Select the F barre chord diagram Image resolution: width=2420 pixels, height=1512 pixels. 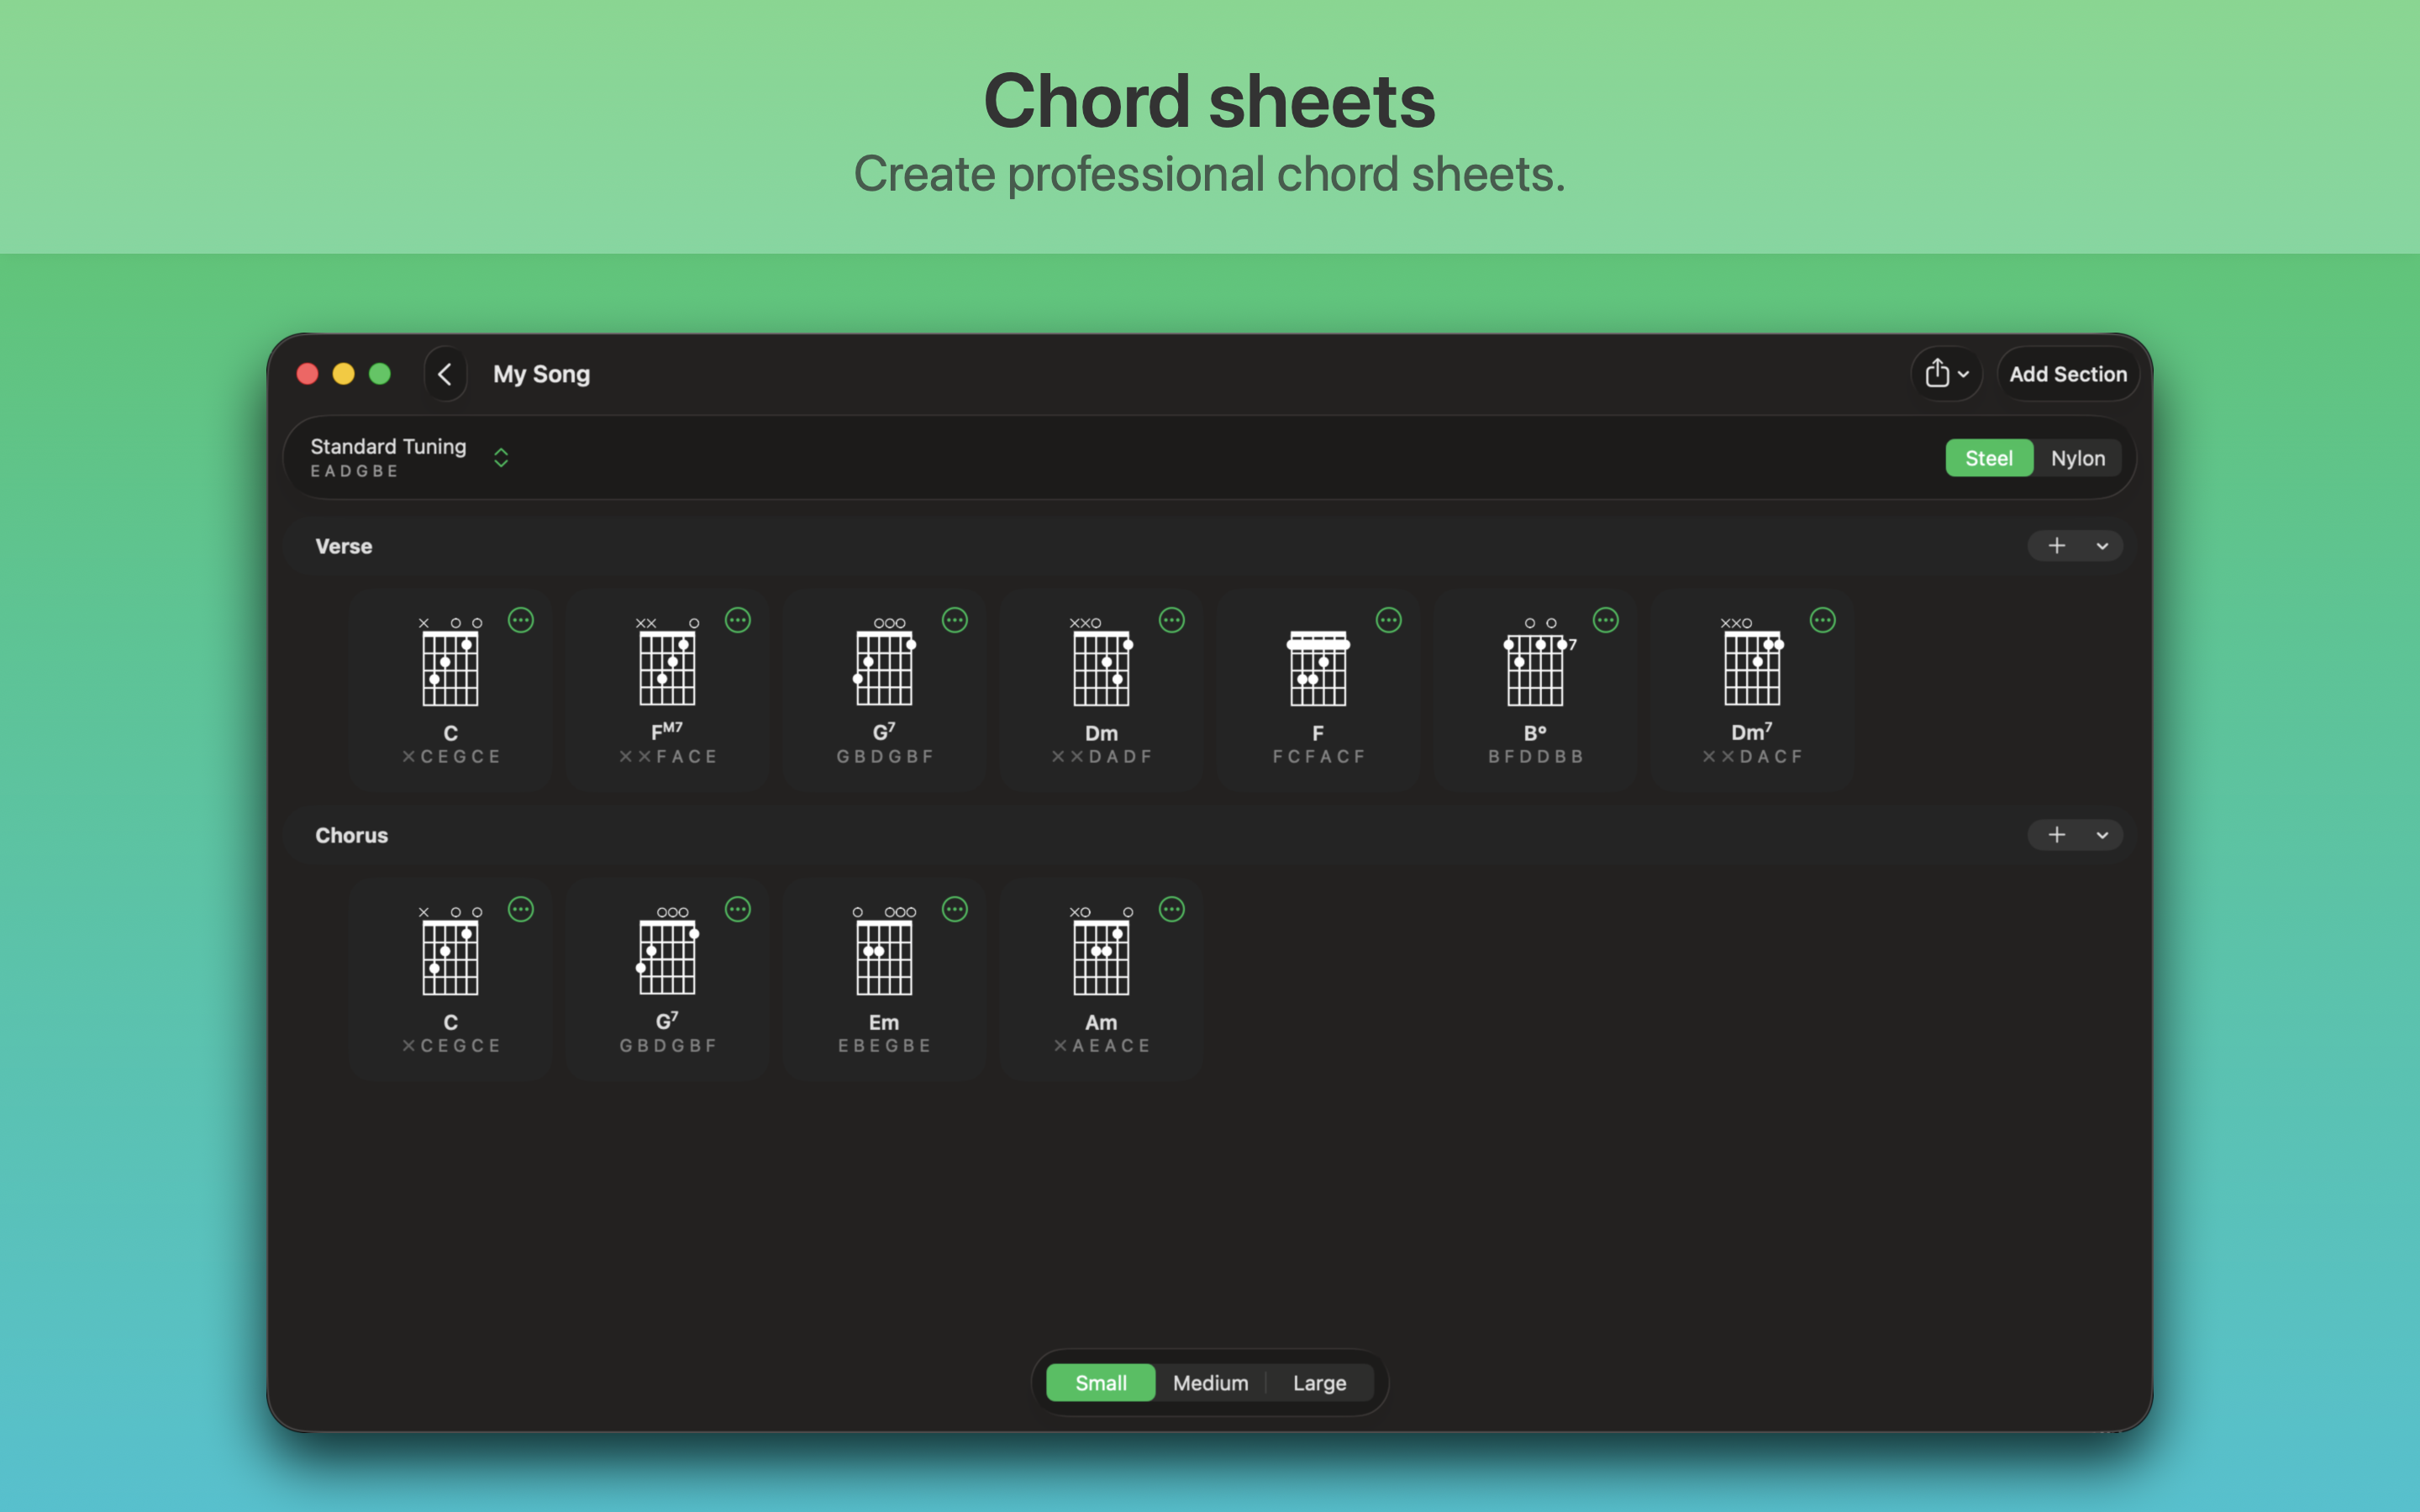[x=1318, y=667]
